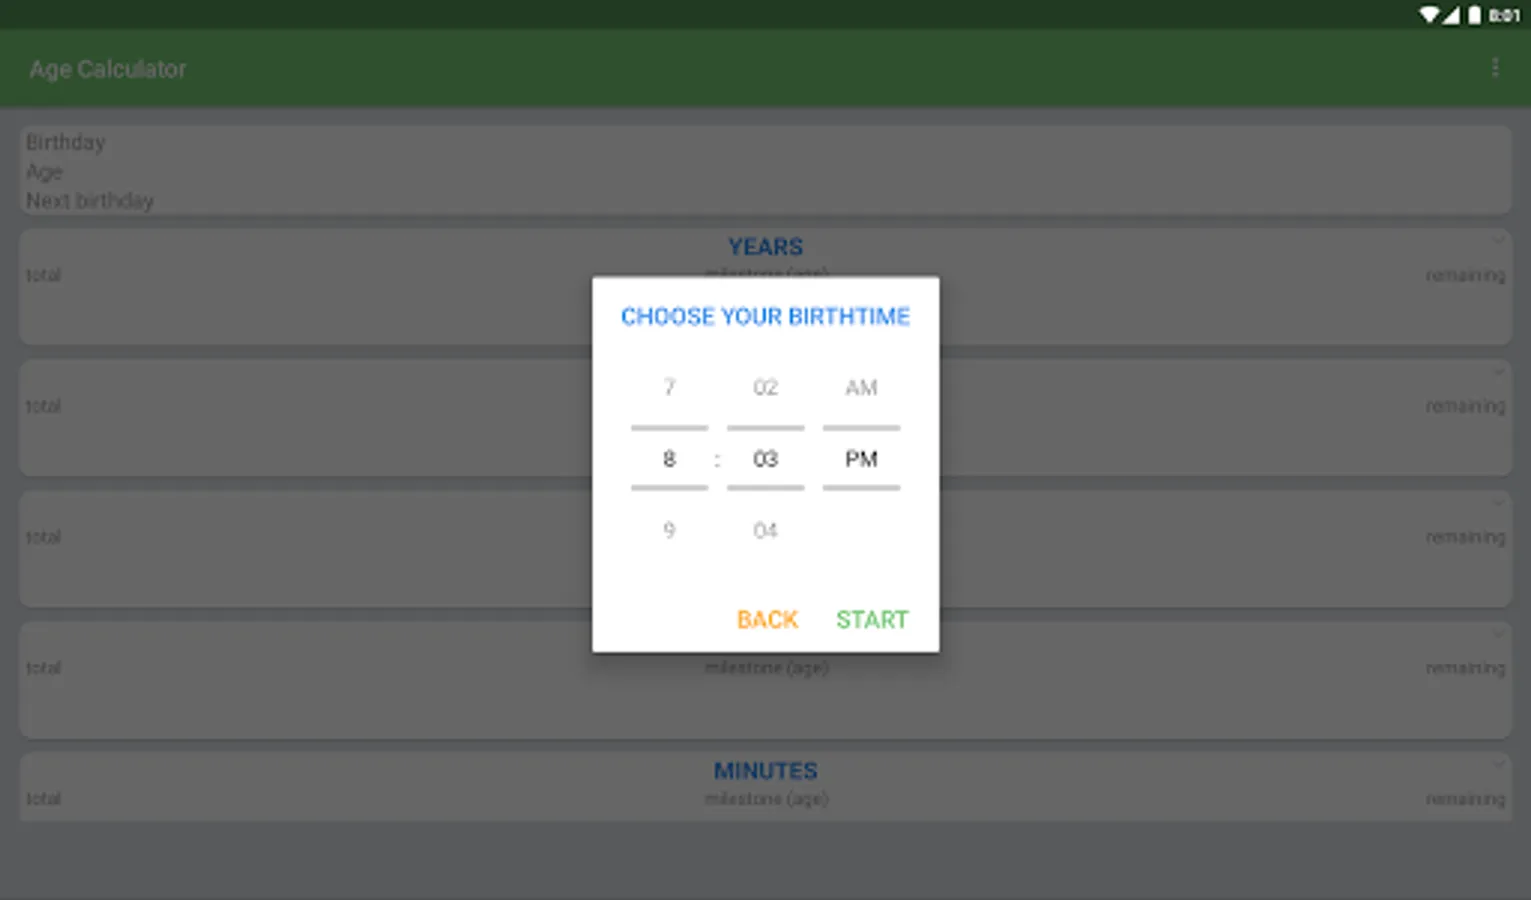1531x900 pixels.
Task: Select minute 02 in time picker
Action: pos(765,387)
